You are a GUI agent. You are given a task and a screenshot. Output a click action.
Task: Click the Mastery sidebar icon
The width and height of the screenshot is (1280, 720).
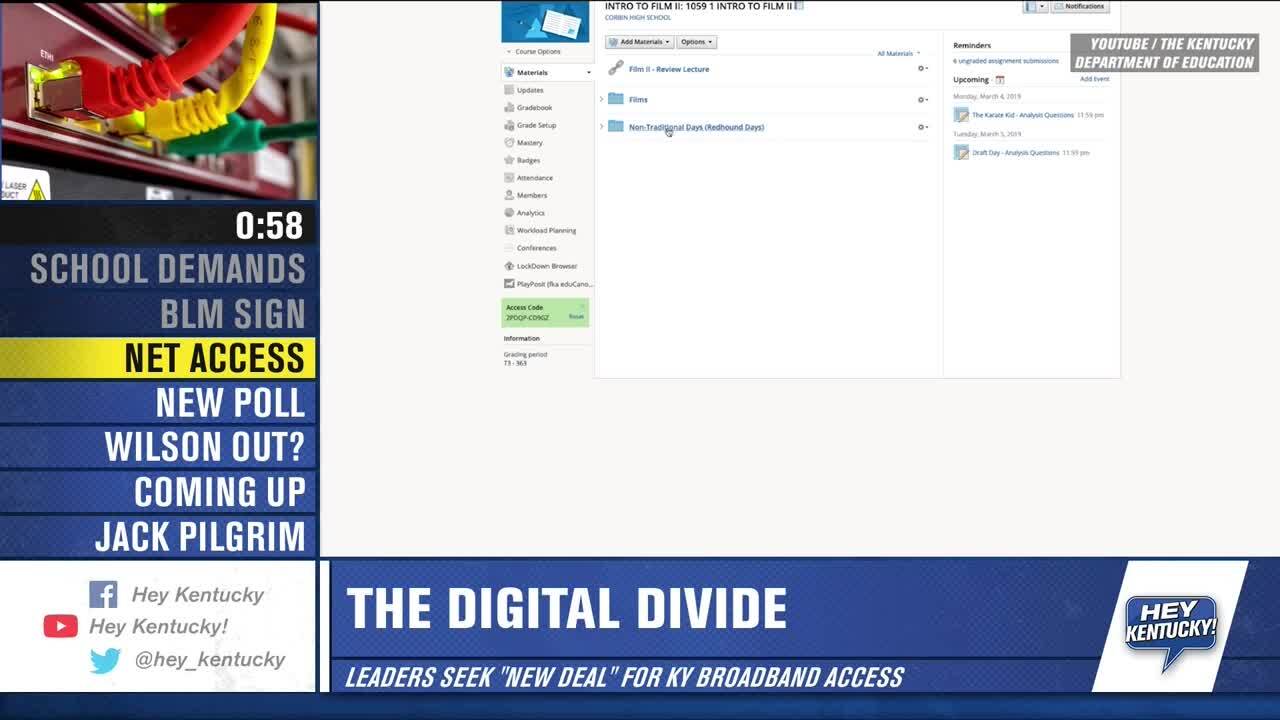coord(509,143)
